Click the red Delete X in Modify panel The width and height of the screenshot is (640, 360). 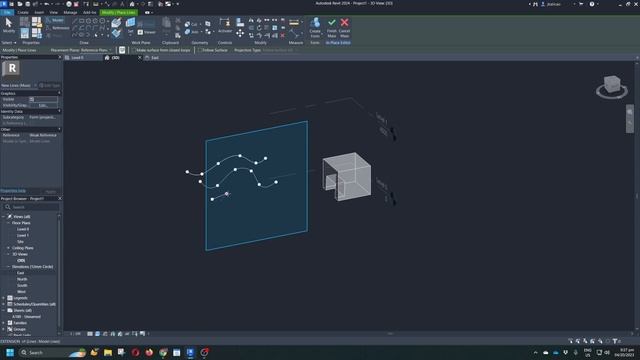pos(282,36)
